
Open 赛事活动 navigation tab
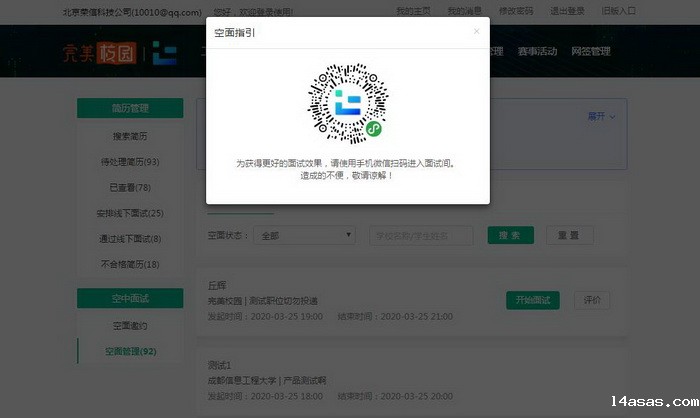[539, 52]
